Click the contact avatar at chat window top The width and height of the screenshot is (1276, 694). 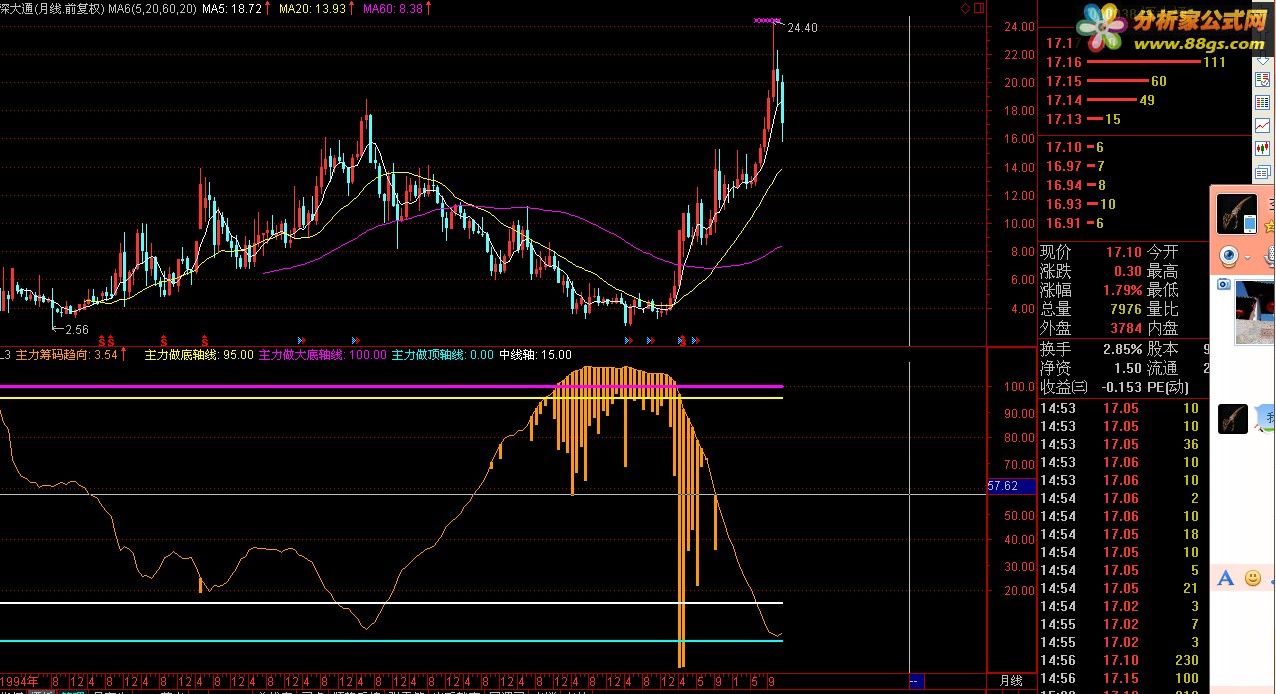click(1236, 214)
